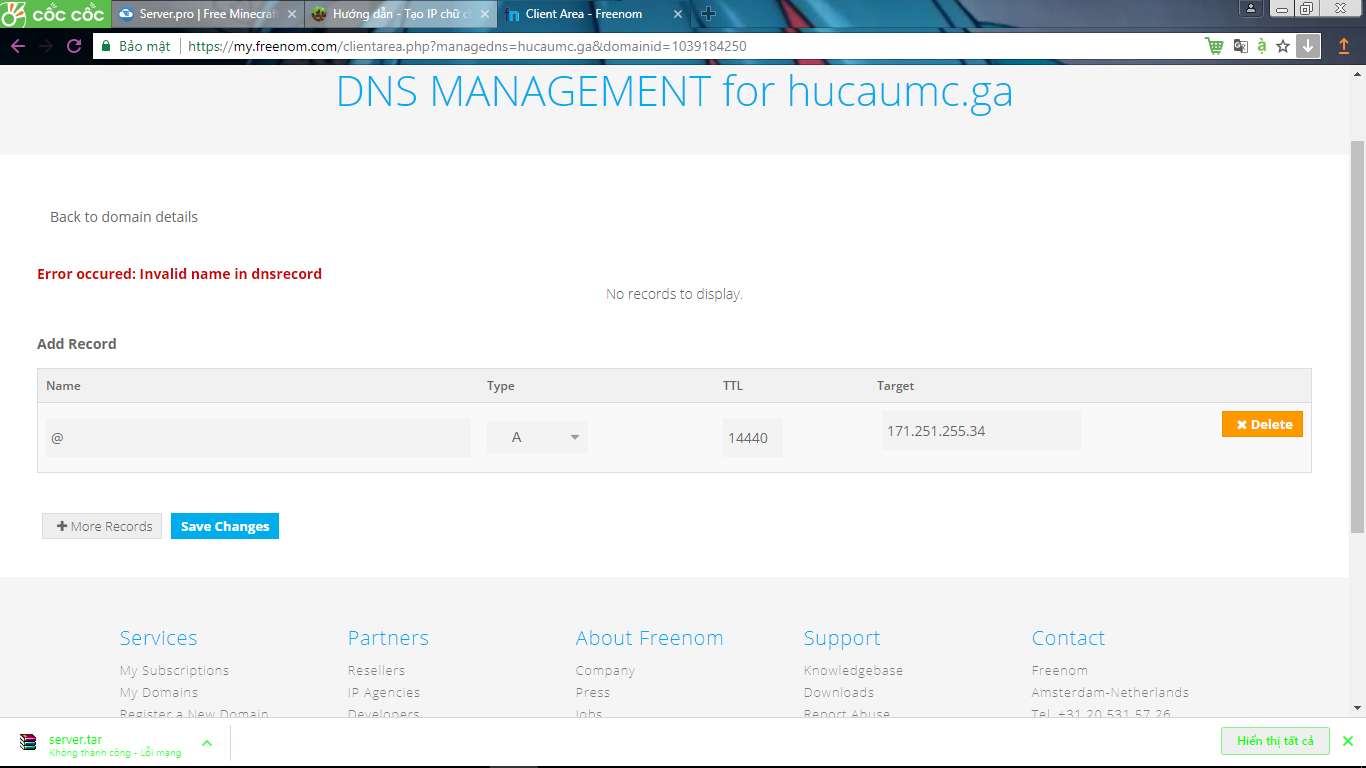Screen dimensions: 1366x768
Task: Click the browser address bar URL
Action: 467,46
